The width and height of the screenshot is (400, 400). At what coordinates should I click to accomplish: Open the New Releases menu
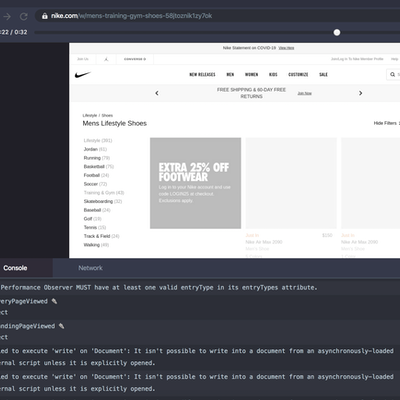click(202, 74)
